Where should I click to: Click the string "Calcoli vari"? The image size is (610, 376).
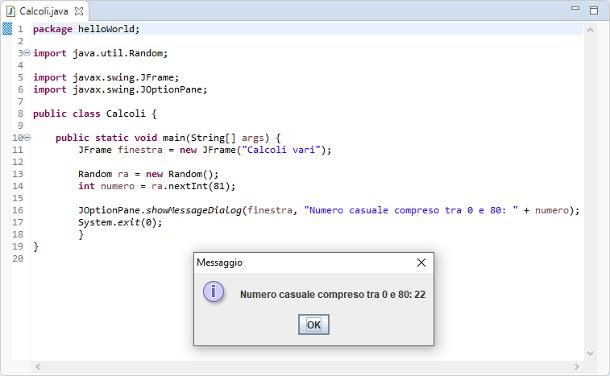(283, 150)
